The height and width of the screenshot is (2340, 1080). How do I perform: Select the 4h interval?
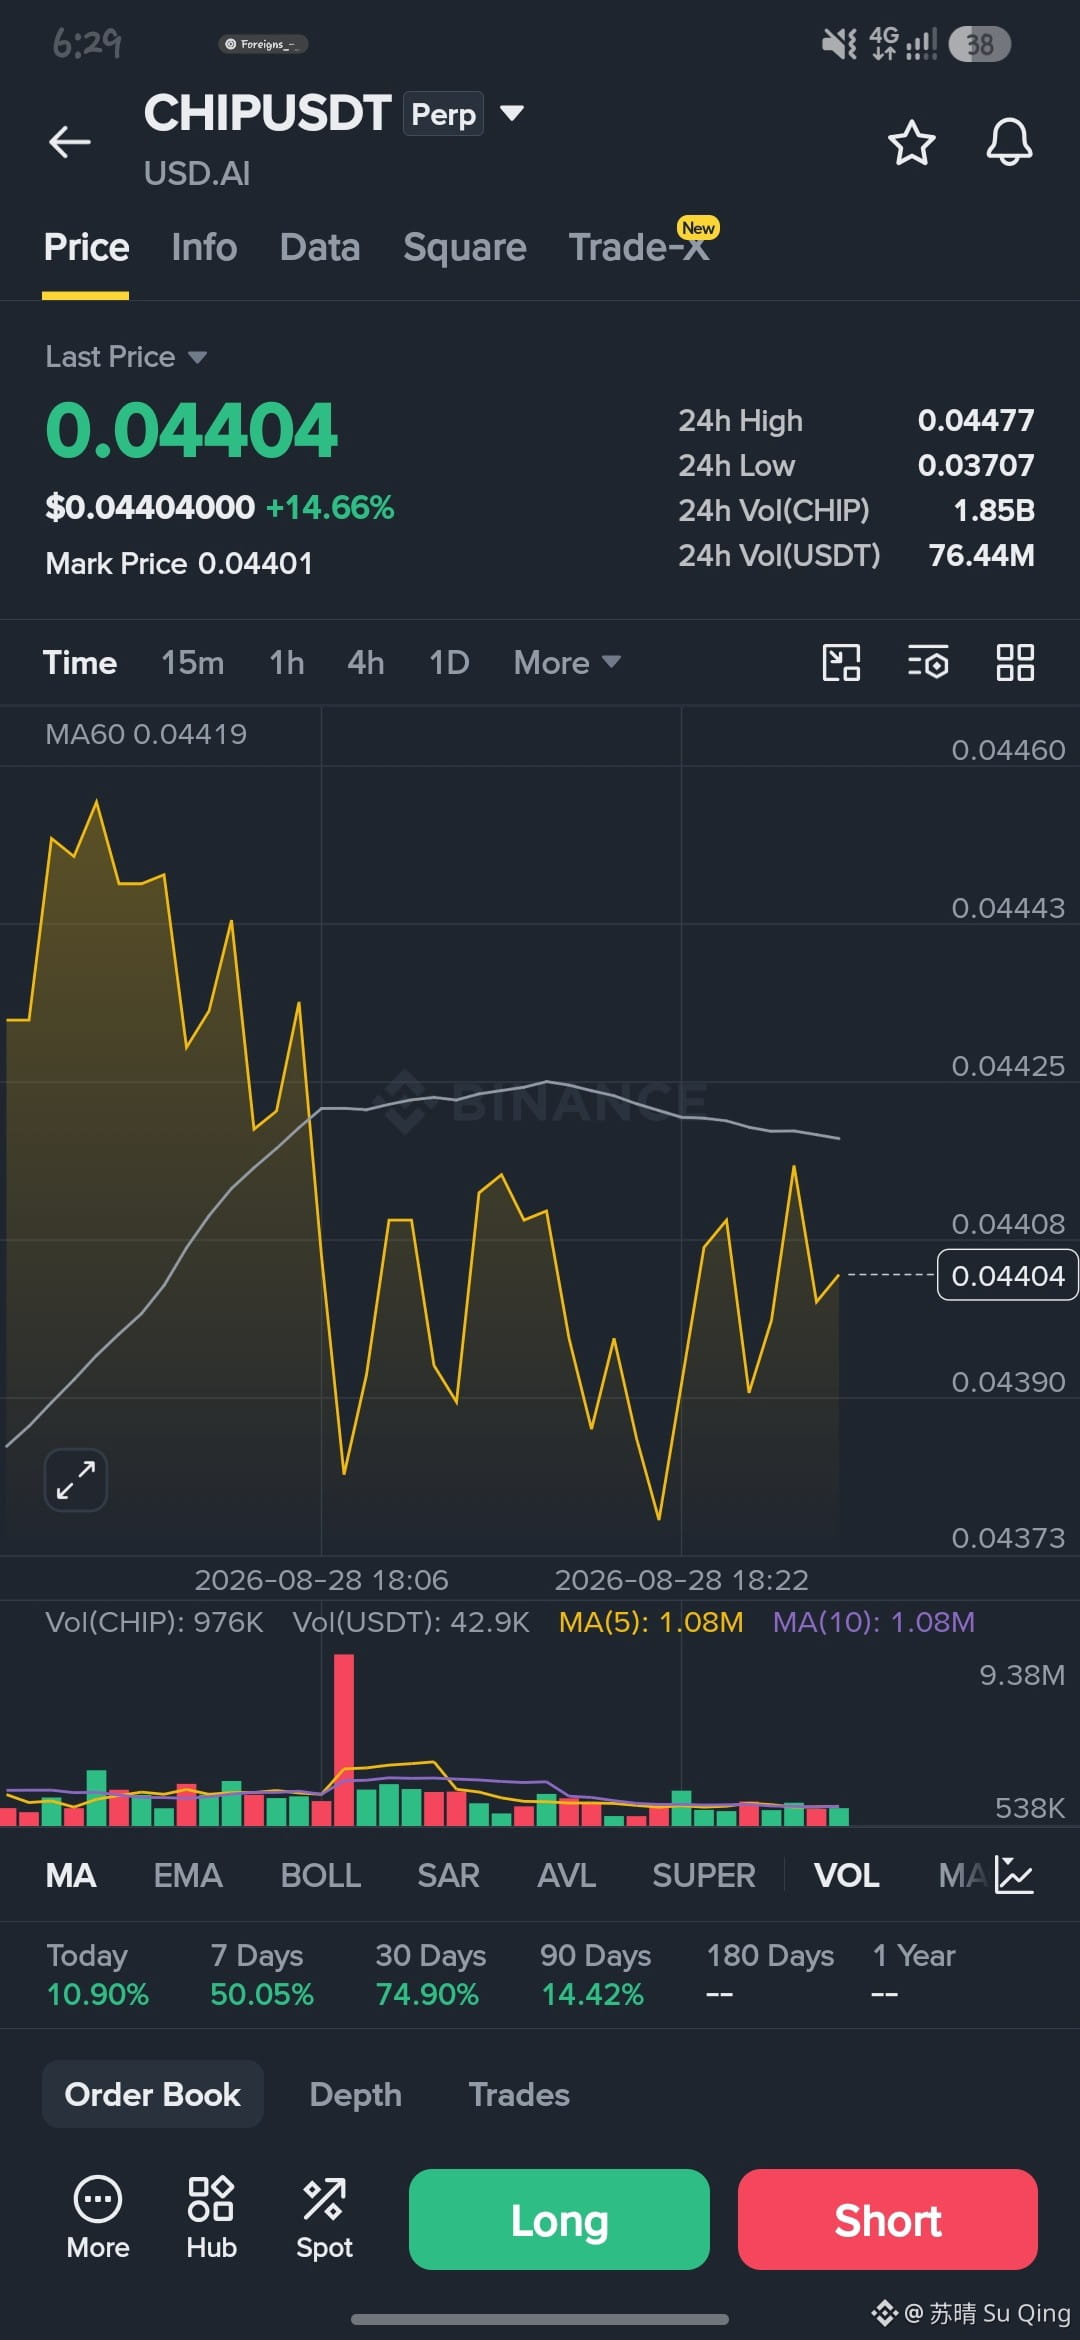(365, 662)
